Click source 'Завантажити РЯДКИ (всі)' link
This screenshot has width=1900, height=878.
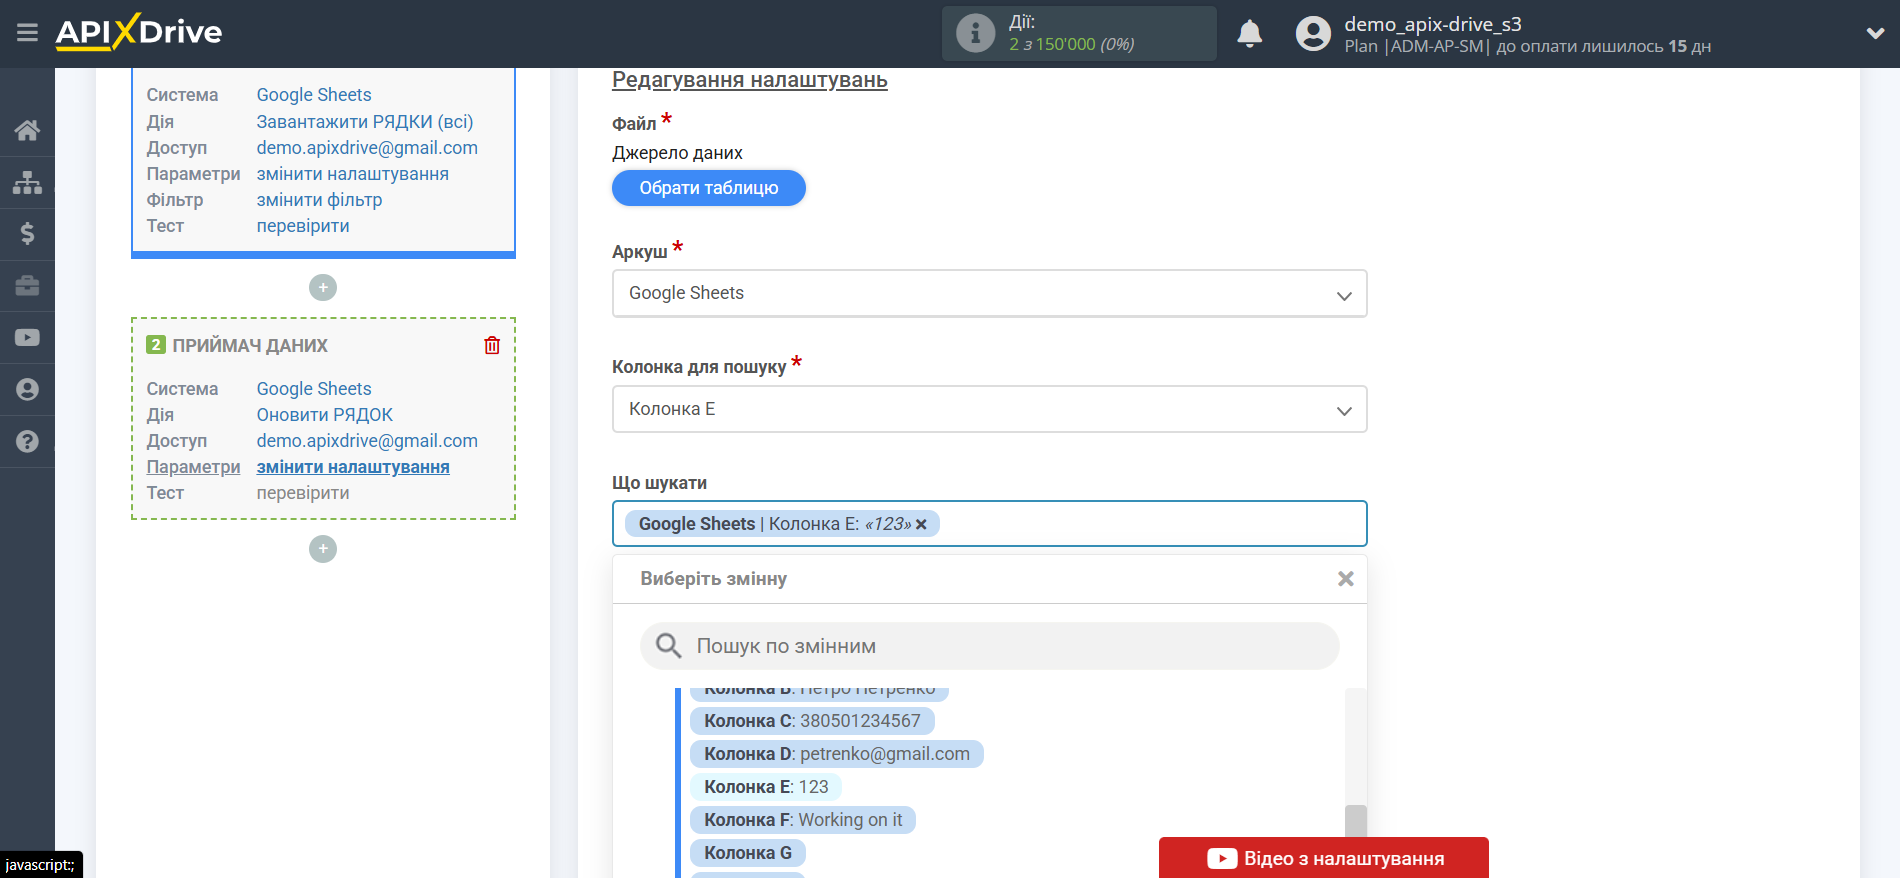[x=365, y=122]
